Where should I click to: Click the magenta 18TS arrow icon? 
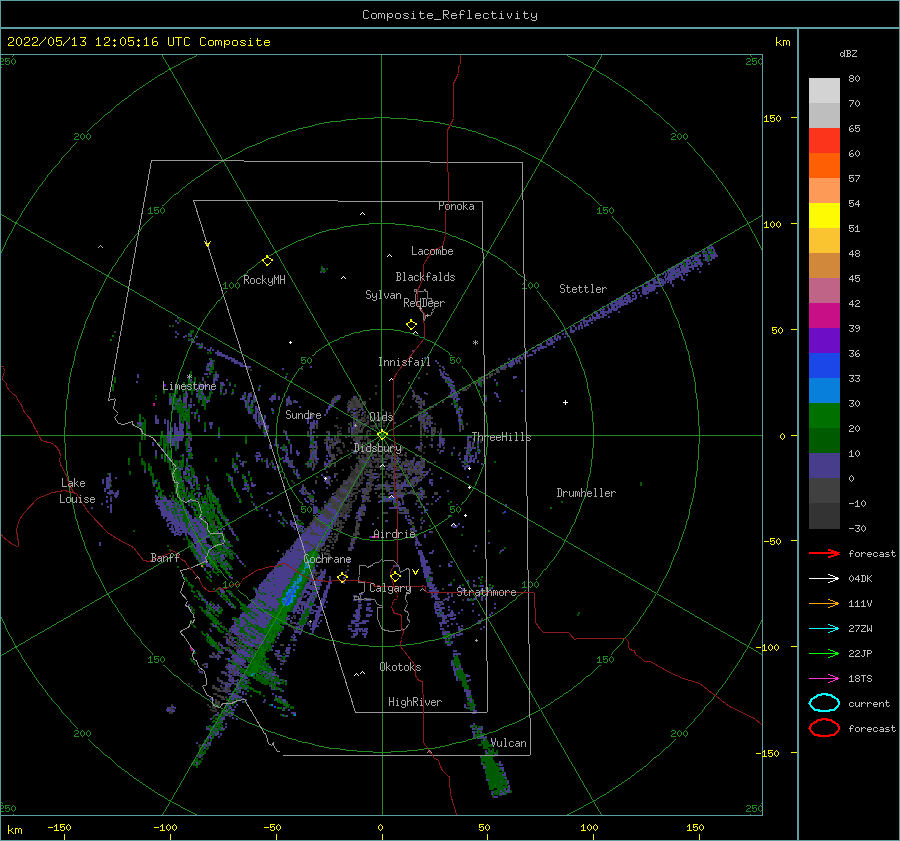824,679
